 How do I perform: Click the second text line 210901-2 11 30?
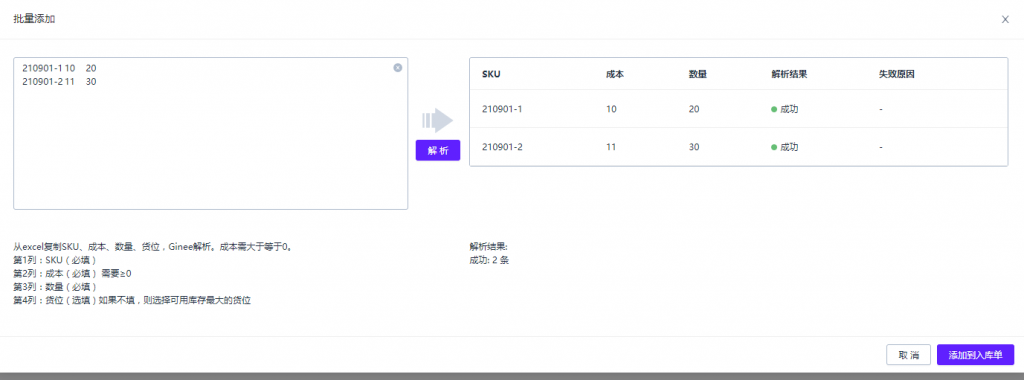point(59,82)
